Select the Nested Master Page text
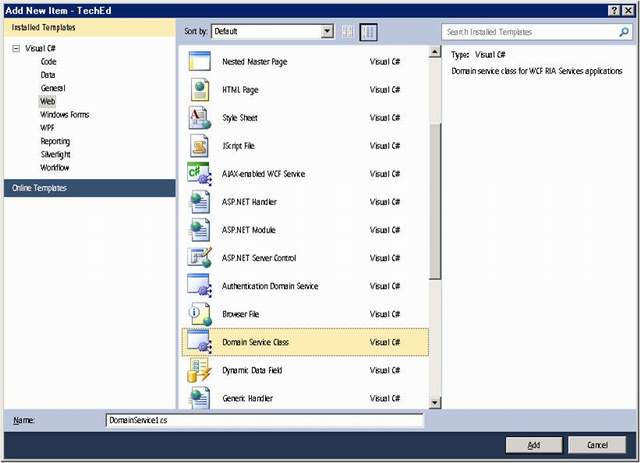 (x=255, y=62)
